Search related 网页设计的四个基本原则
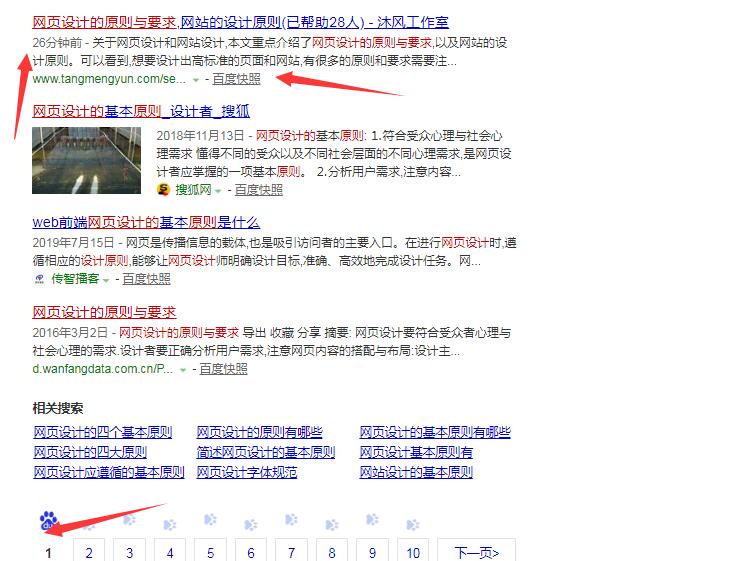 [103, 432]
